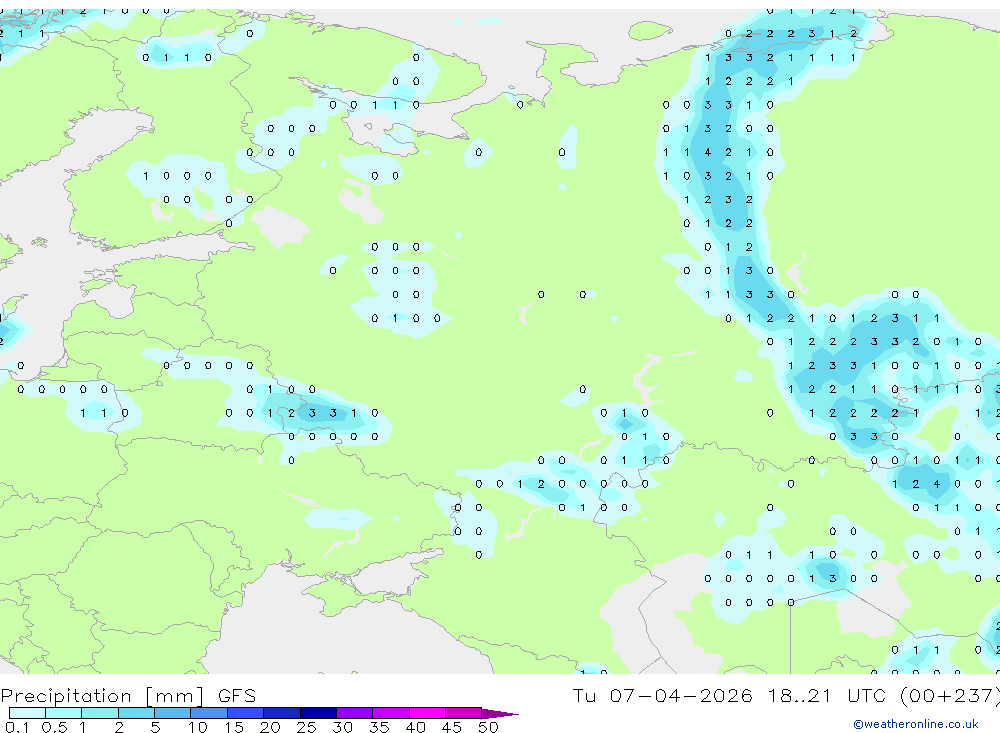The width and height of the screenshot is (1000, 733).
Task: Click the '0.1' legend scale label
Action: [x=17, y=727]
